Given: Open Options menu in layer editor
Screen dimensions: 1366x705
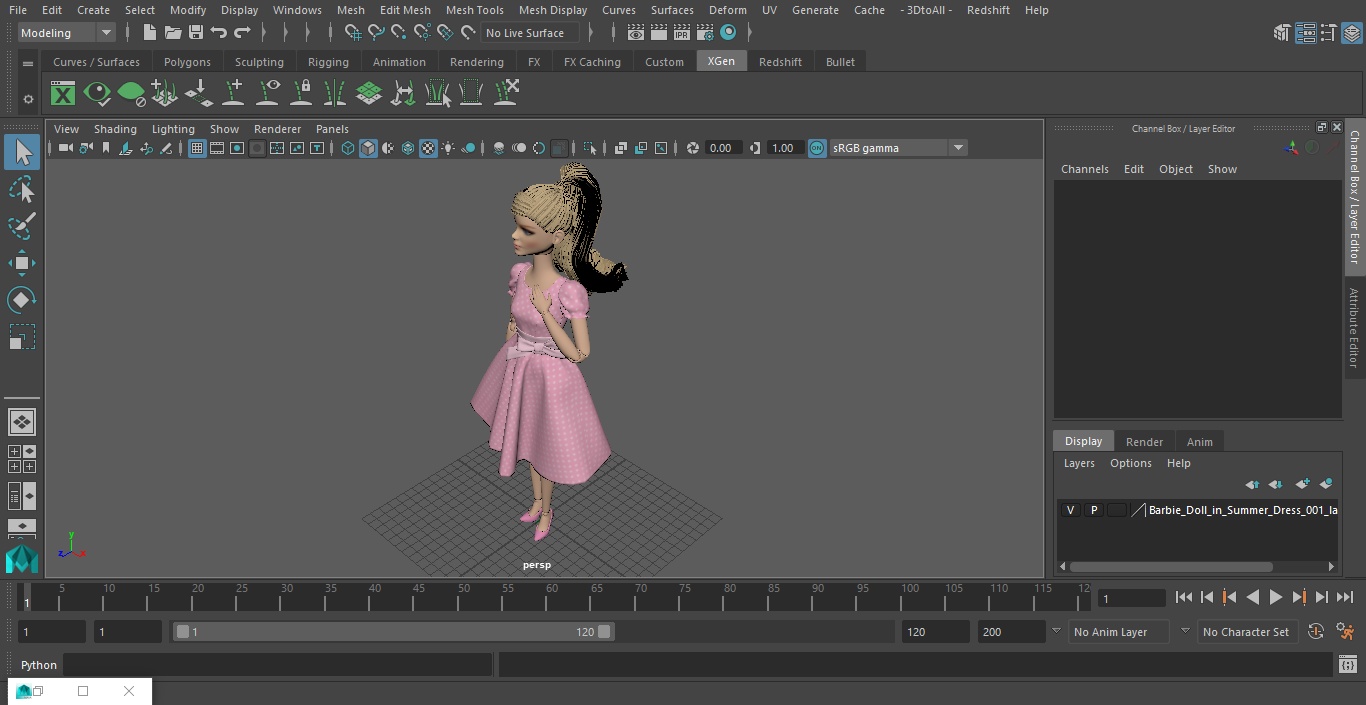Looking at the screenshot, I should (1131, 463).
